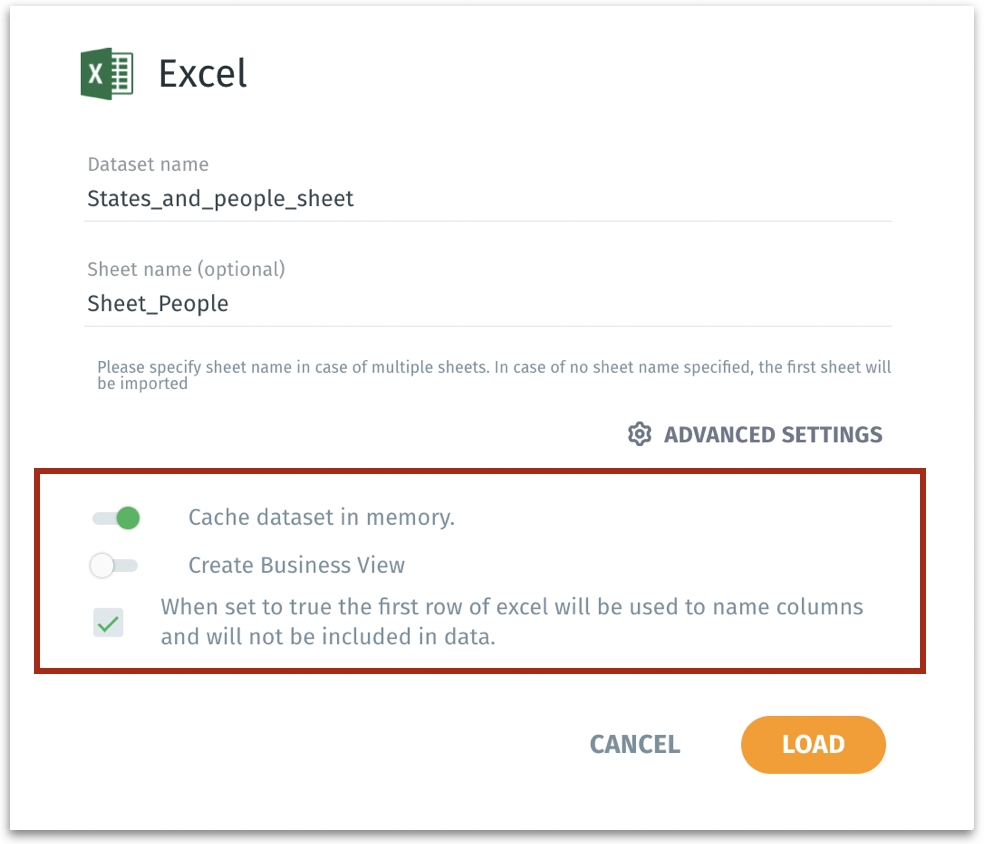984x844 pixels.
Task: Disable the Cache dataset in memory toggle
Action: point(115,518)
